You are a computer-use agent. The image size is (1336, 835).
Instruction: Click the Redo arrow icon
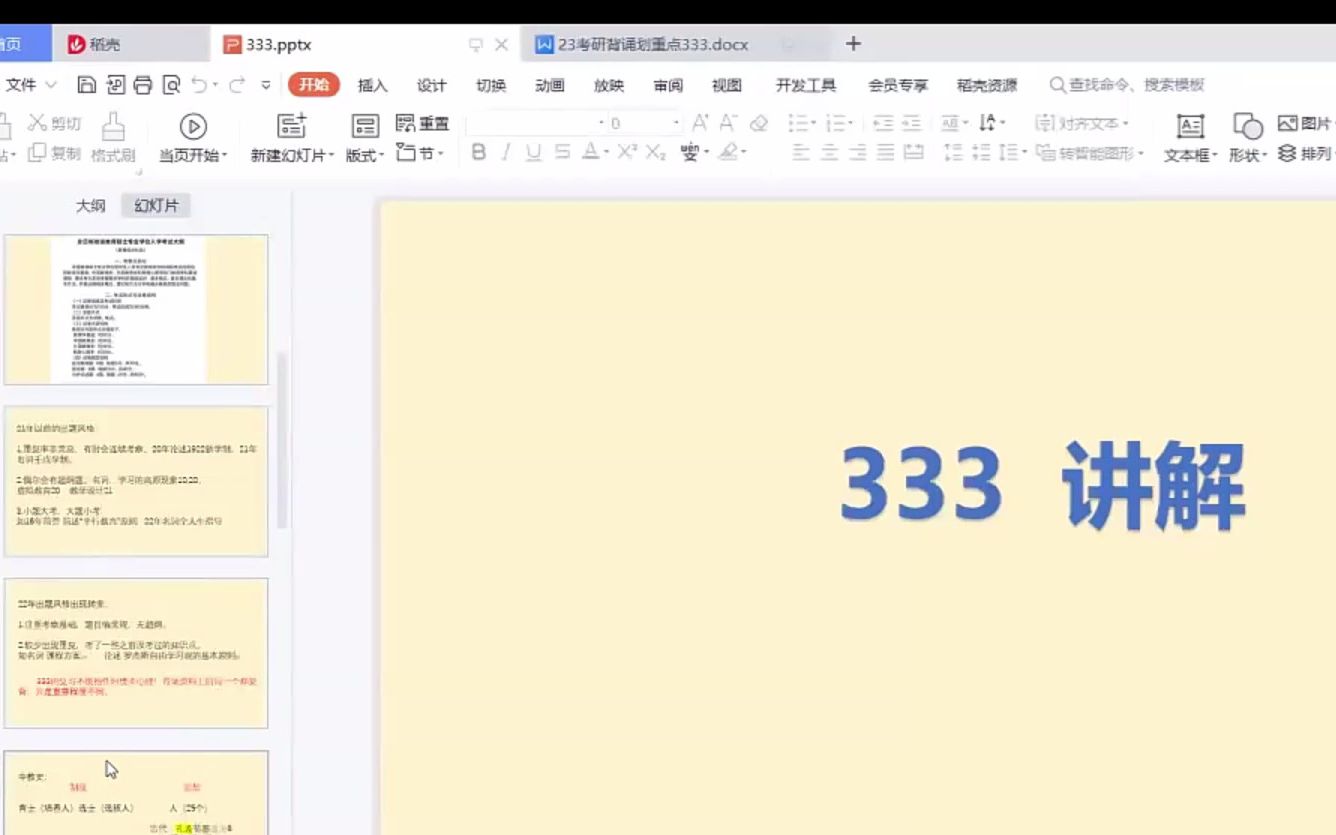click(237, 85)
